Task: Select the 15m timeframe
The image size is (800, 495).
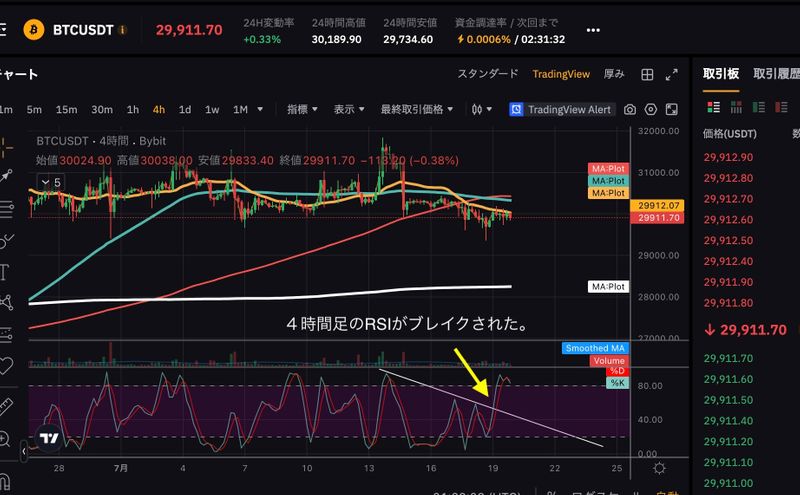Action: (x=66, y=109)
